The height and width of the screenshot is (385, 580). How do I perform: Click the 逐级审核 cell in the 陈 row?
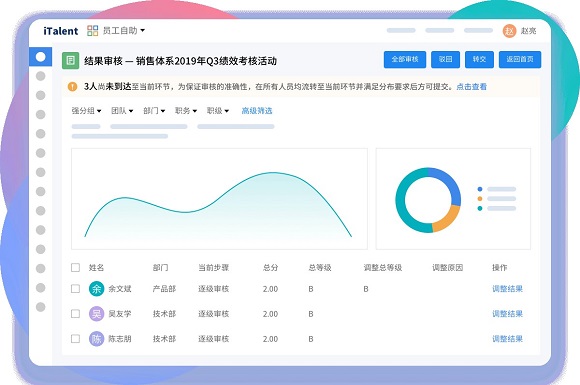tap(213, 339)
